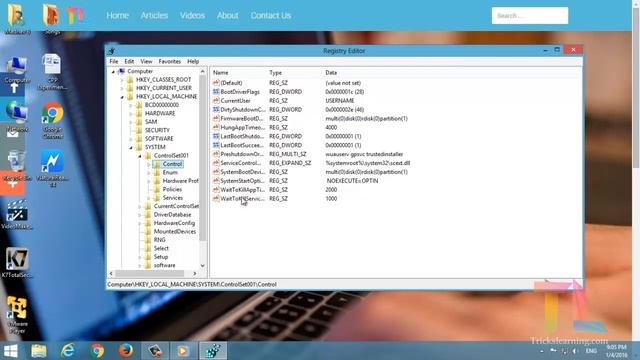Click the PreshutdownOrder value icon
This screenshot has height=360, width=640.
pos(216,154)
